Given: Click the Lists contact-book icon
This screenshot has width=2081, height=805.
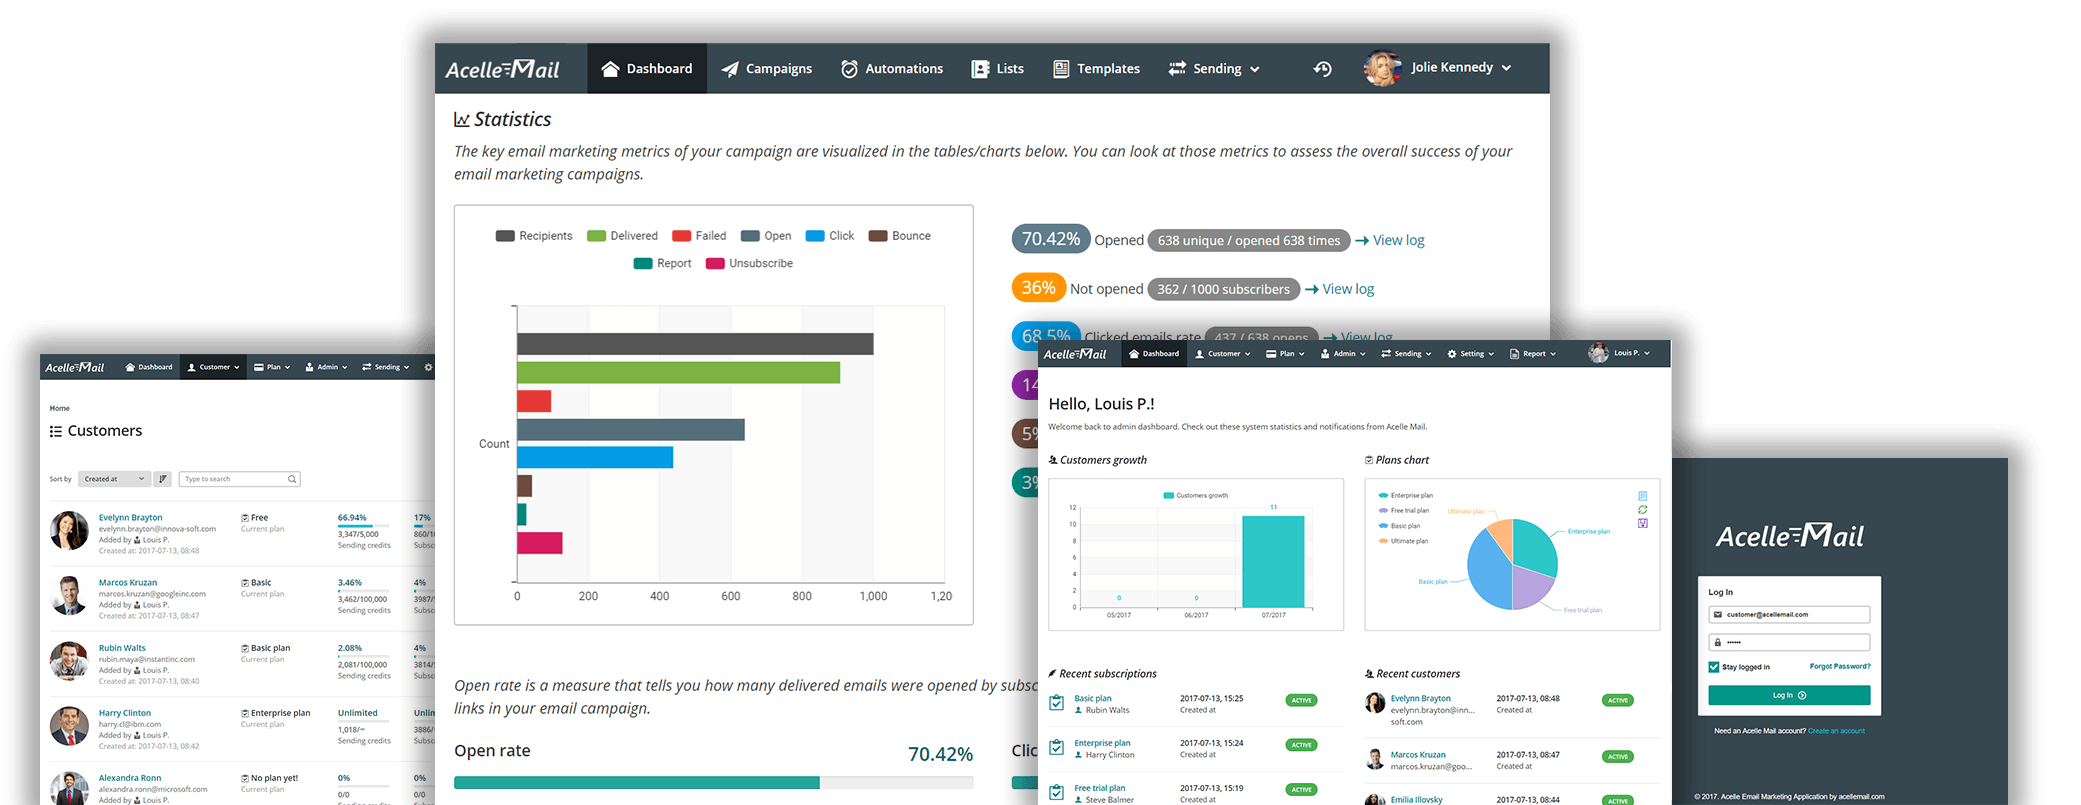Looking at the screenshot, I should click(980, 69).
